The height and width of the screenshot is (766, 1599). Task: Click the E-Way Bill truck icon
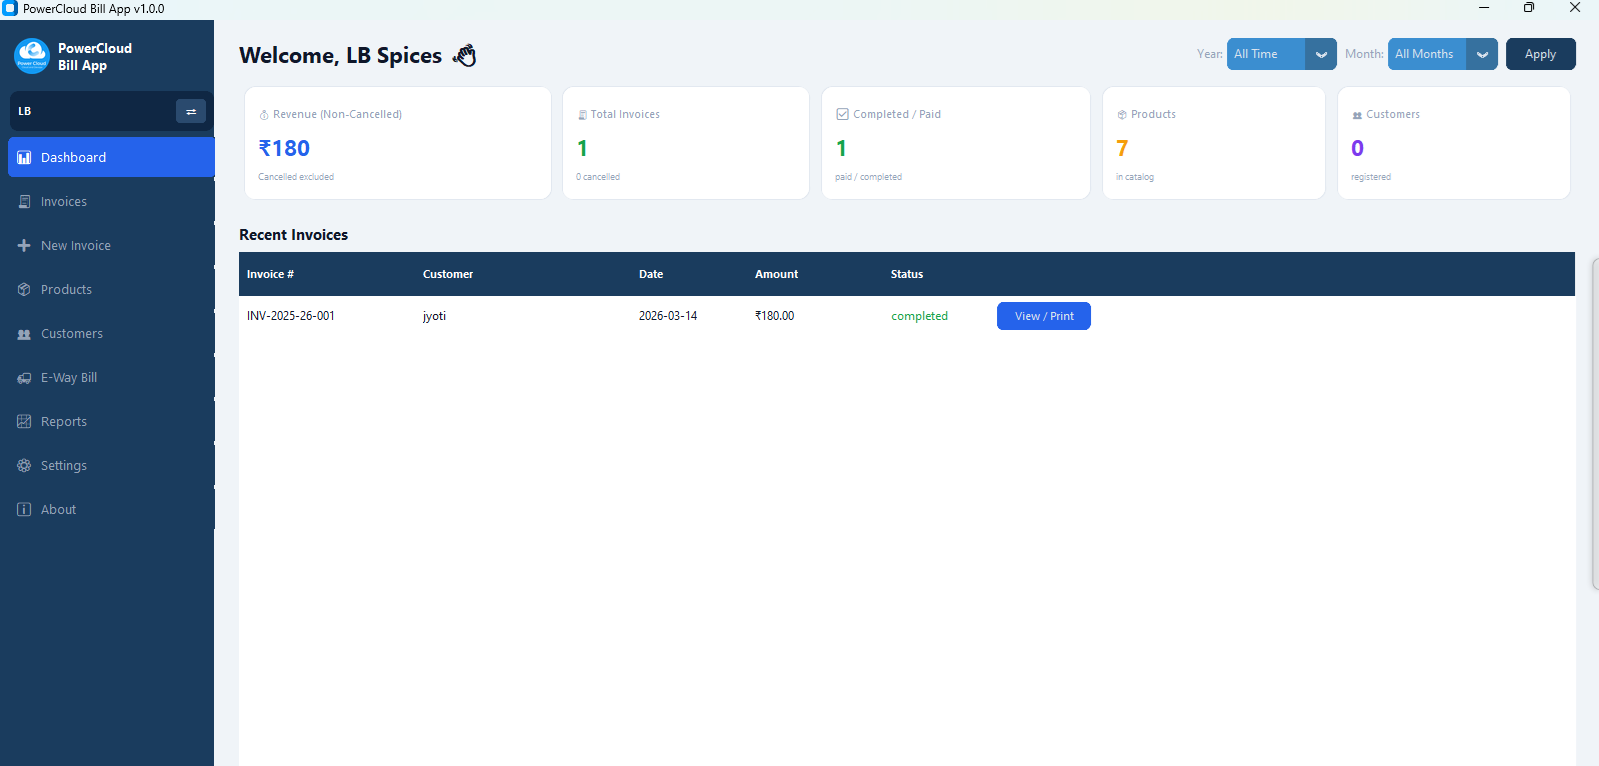click(24, 378)
